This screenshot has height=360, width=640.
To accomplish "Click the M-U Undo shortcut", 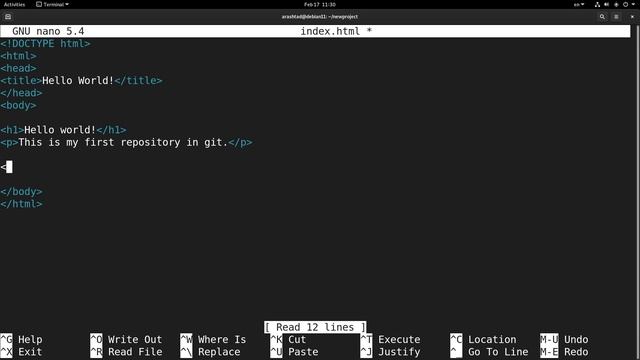I will [564, 339].
